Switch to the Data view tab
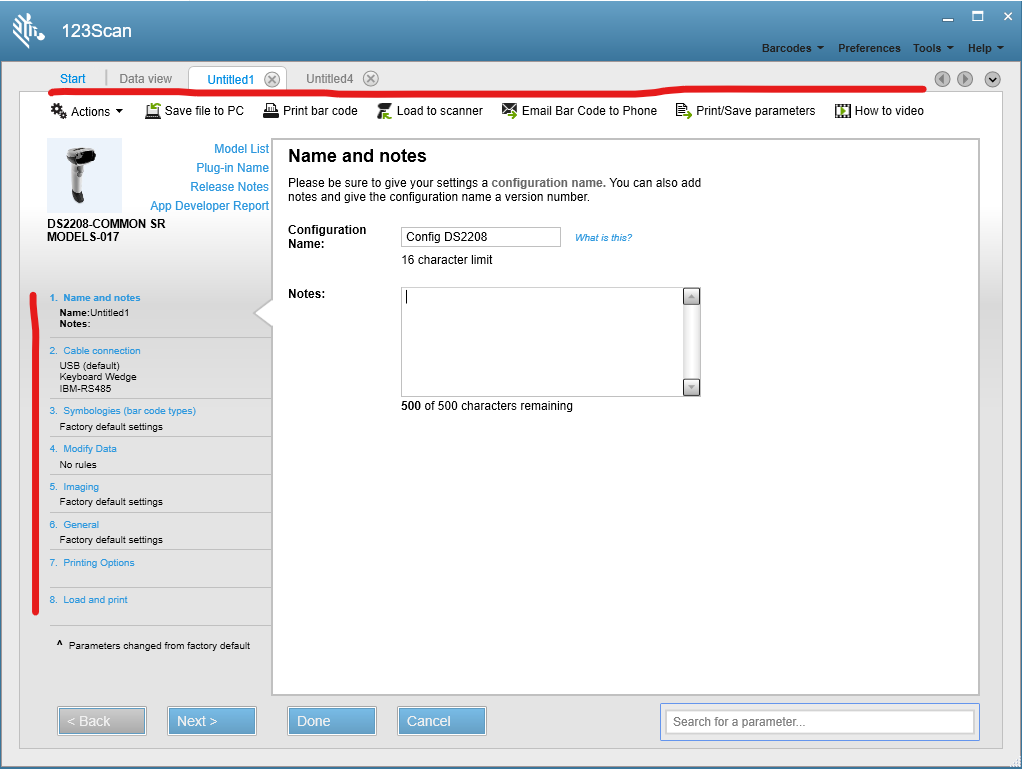The height and width of the screenshot is (769, 1022). coord(145,79)
